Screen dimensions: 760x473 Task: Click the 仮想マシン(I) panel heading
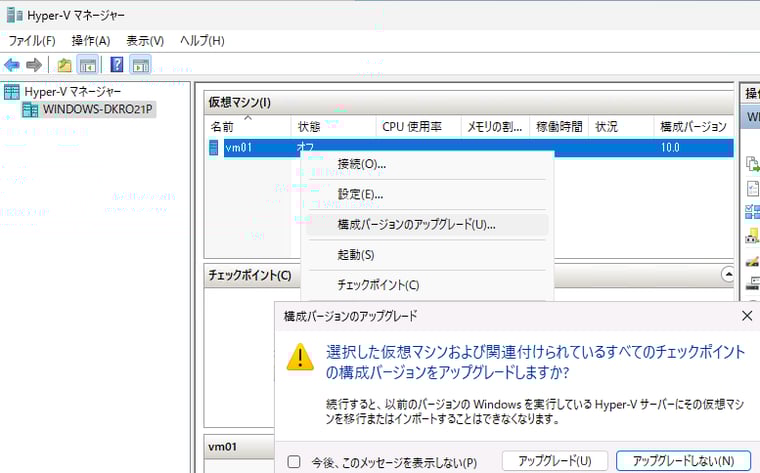pos(239,102)
